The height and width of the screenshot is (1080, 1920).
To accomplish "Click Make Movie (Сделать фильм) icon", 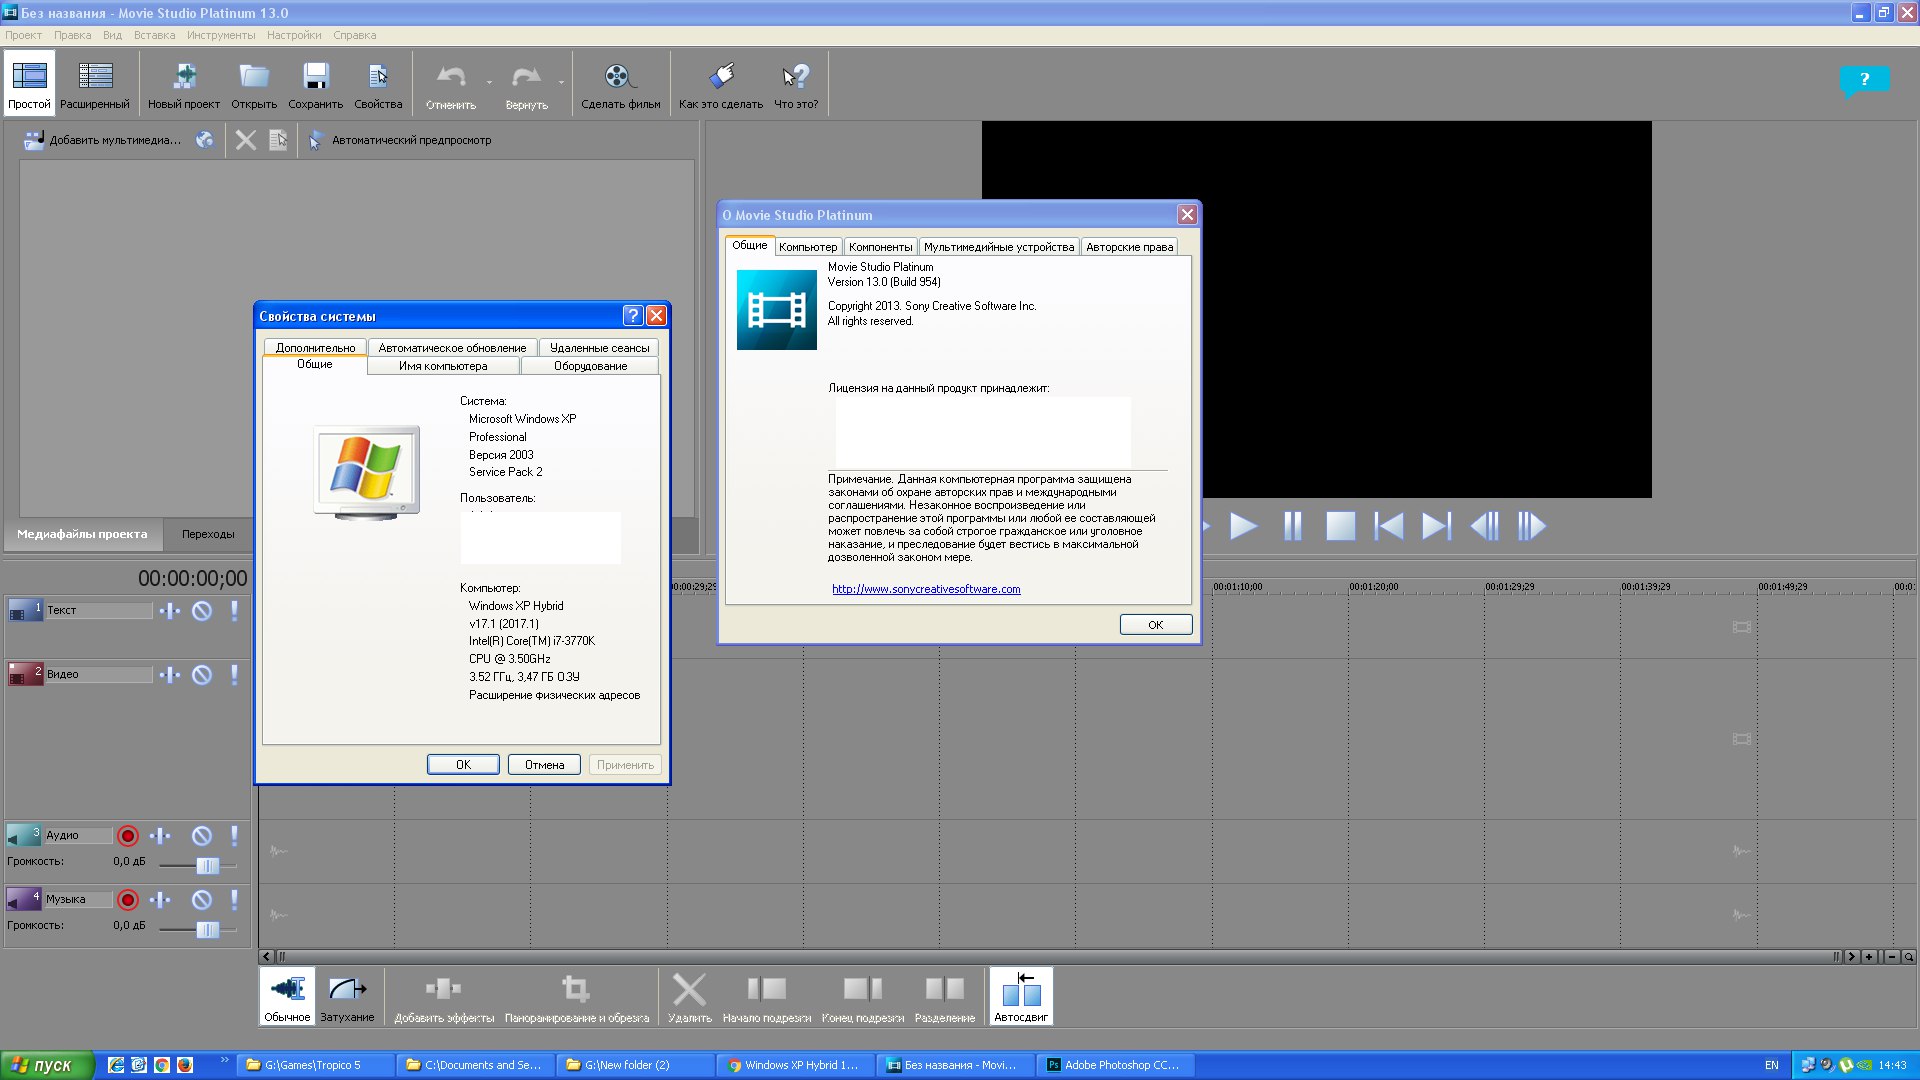I will pos(620,83).
